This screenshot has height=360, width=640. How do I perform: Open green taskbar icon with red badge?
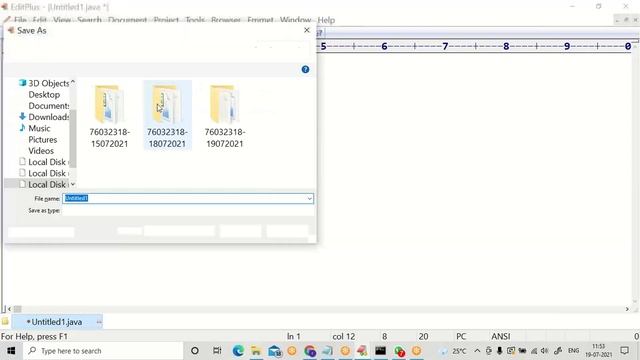point(399,351)
